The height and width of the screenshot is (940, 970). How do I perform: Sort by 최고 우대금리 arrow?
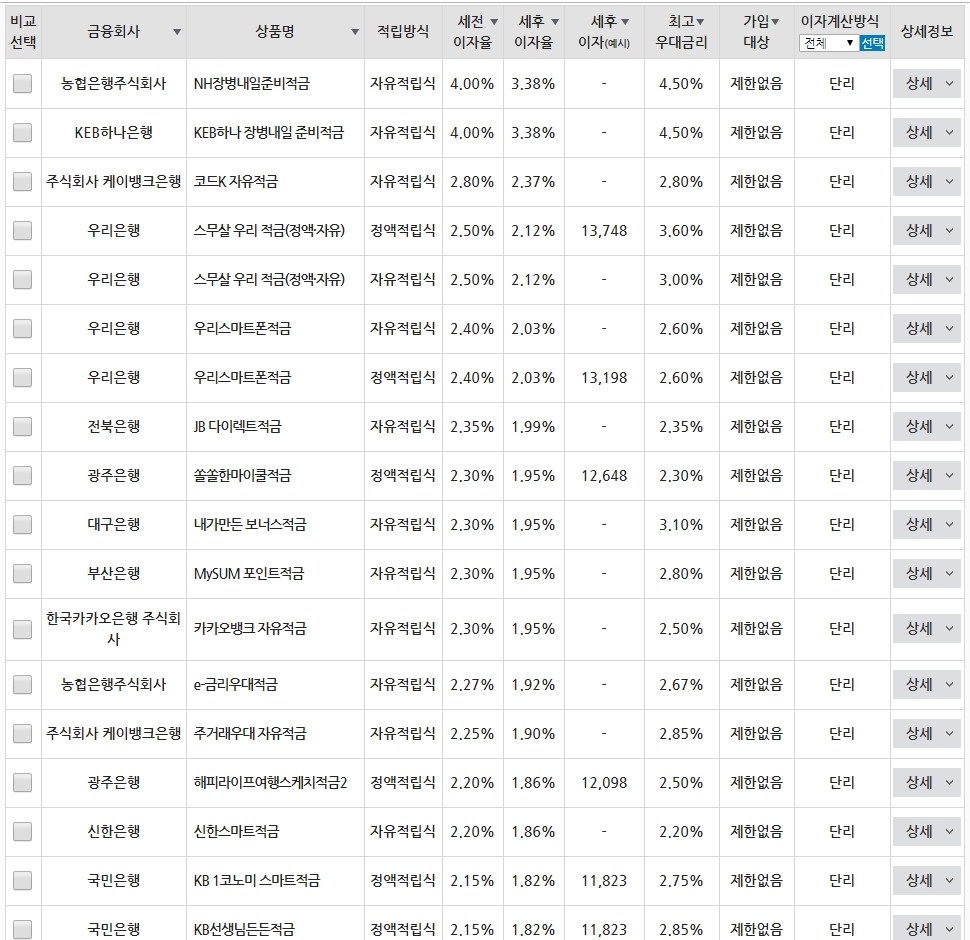[x=700, y=22]
